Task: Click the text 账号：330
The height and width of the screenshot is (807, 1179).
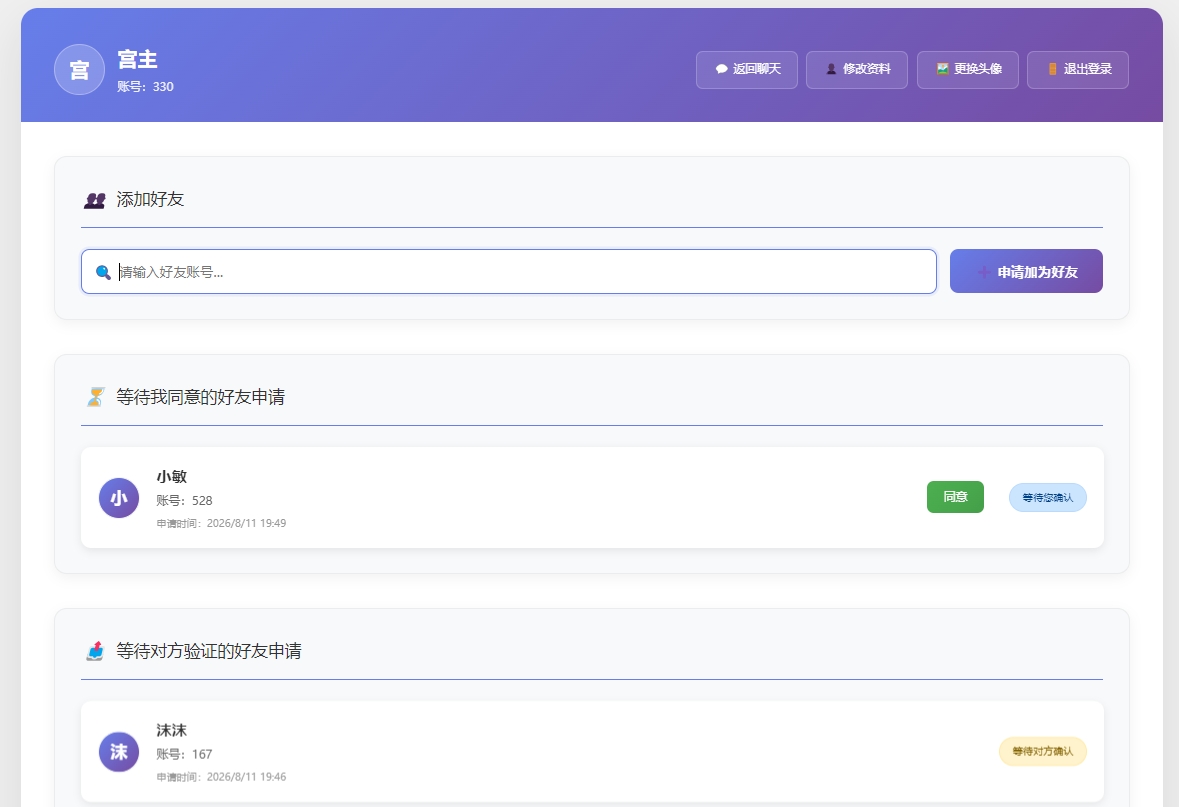Action: point(145,86)
